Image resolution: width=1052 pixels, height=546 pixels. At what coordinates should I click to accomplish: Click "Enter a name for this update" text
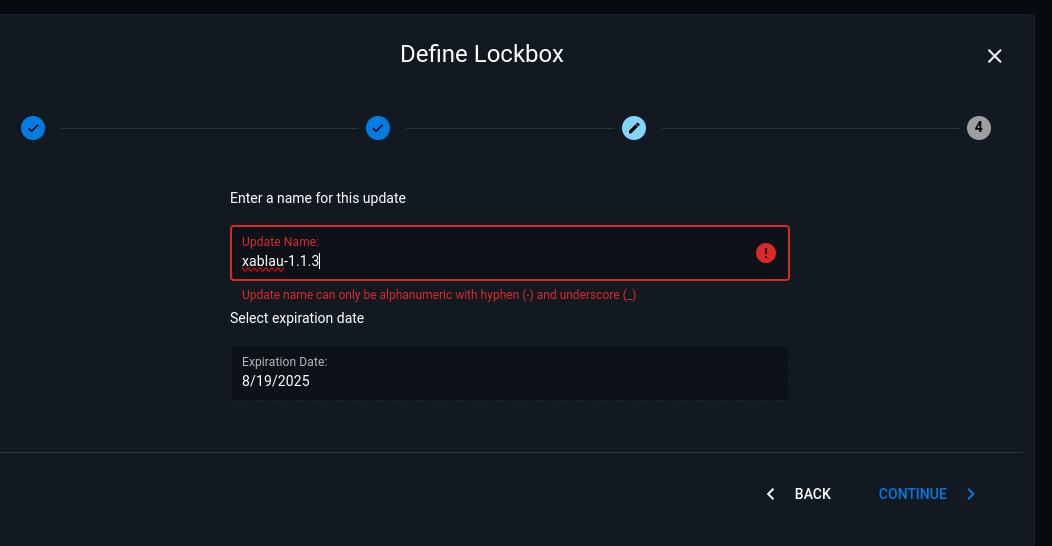(318, 198)
